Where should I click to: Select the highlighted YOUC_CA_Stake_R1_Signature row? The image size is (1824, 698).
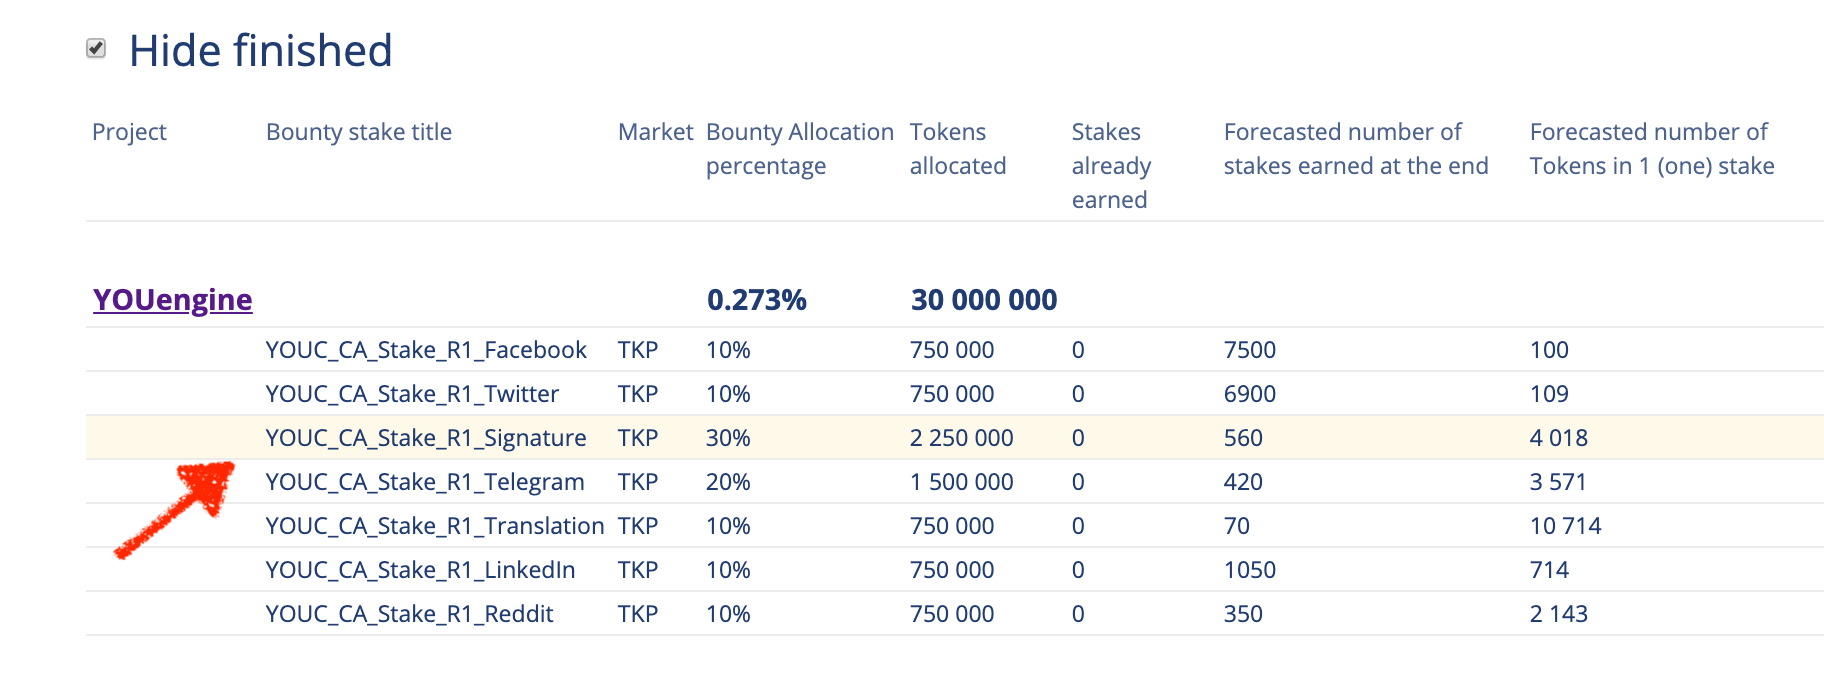coord(425,438)
